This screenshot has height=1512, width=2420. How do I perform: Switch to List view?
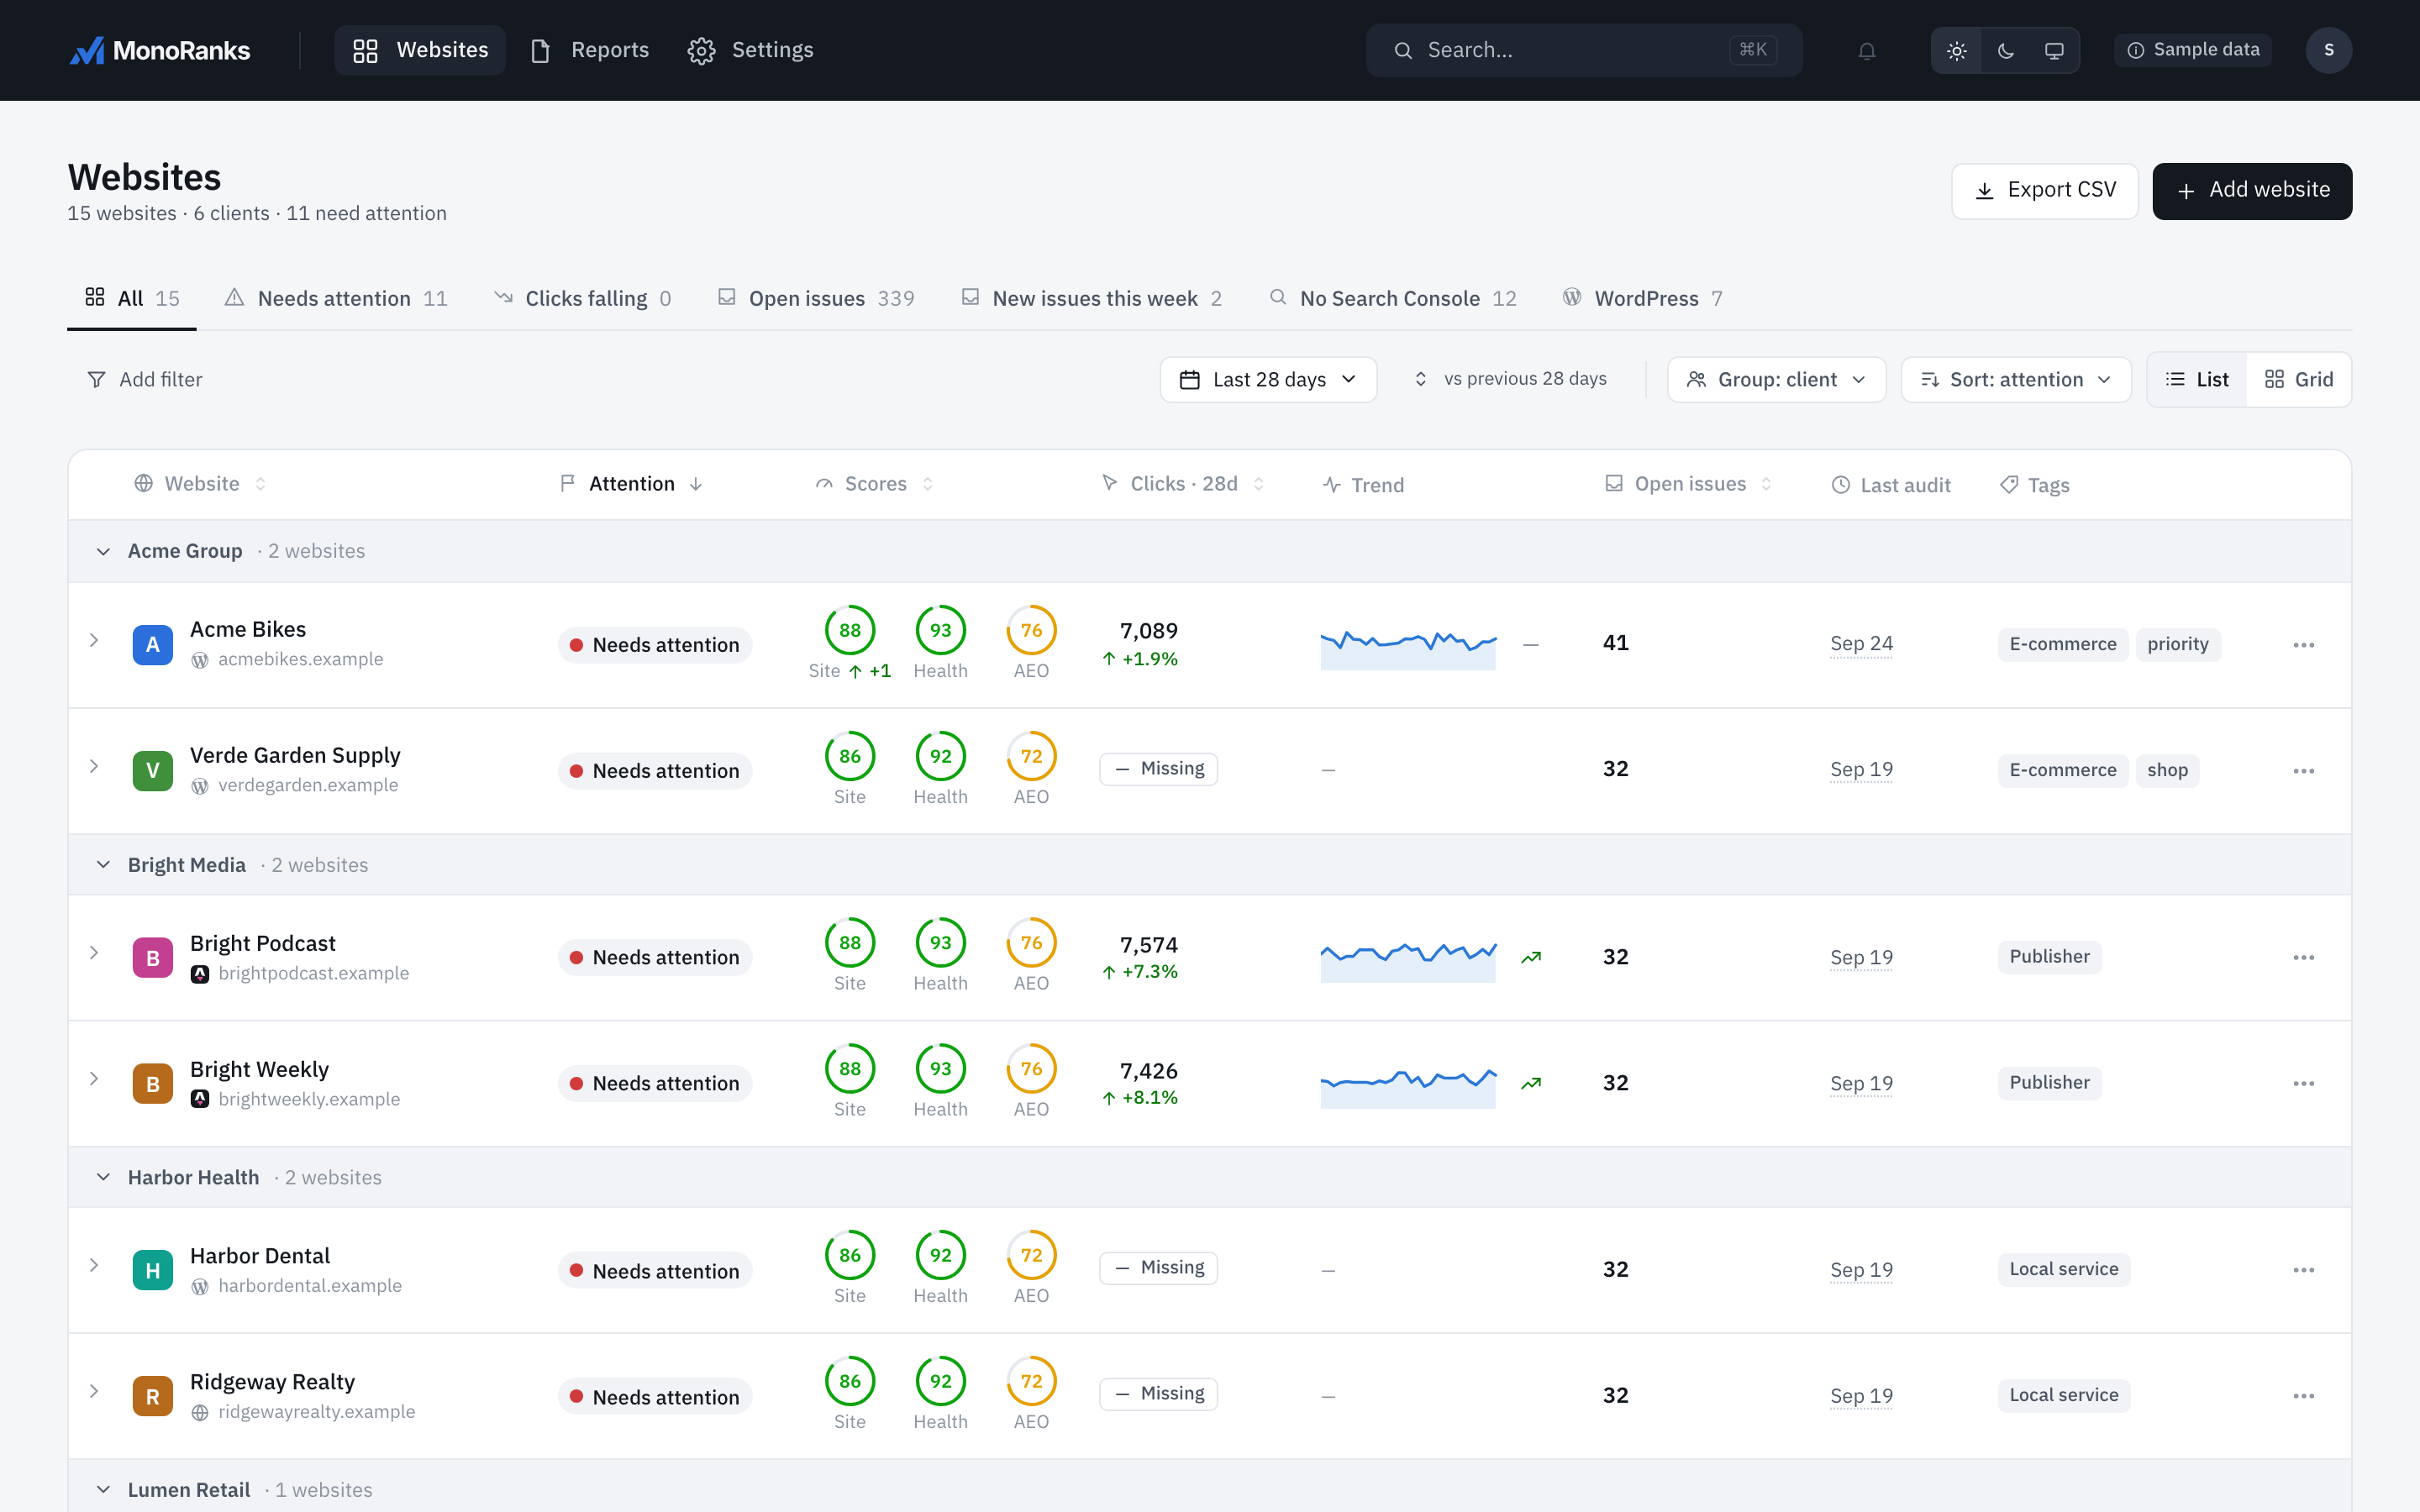2197,380
